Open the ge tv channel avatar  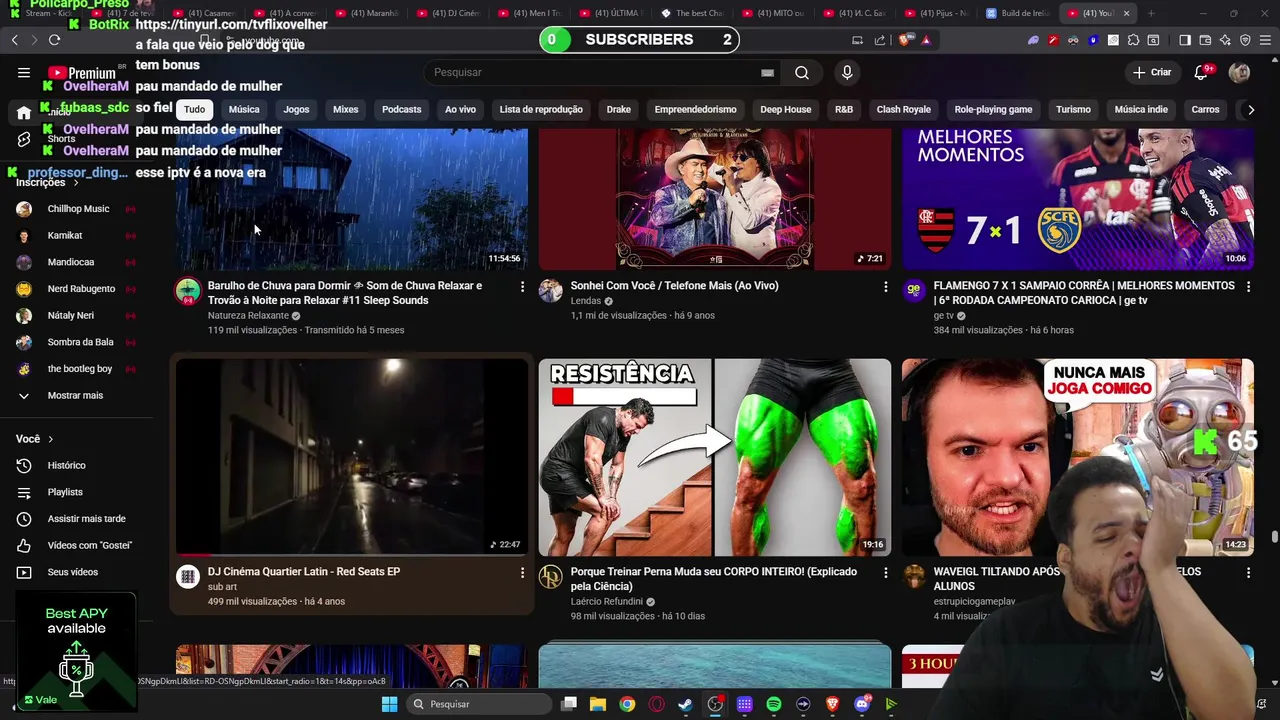tap(914, 291)
